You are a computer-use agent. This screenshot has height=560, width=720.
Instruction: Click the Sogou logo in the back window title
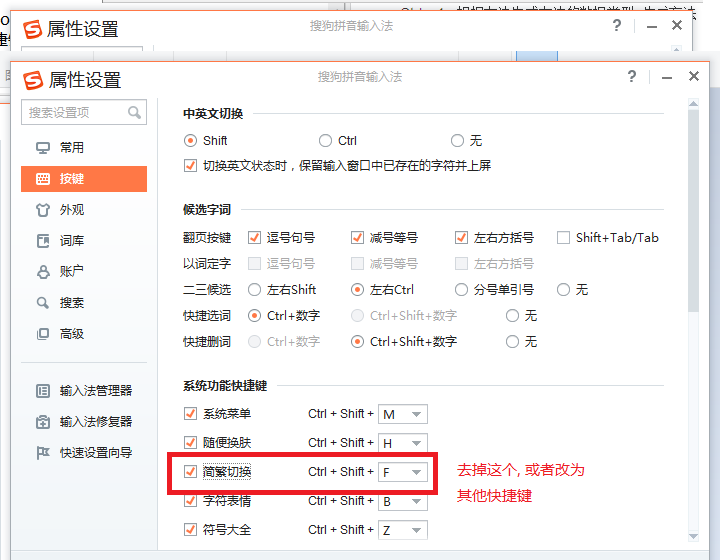[32, 29]
